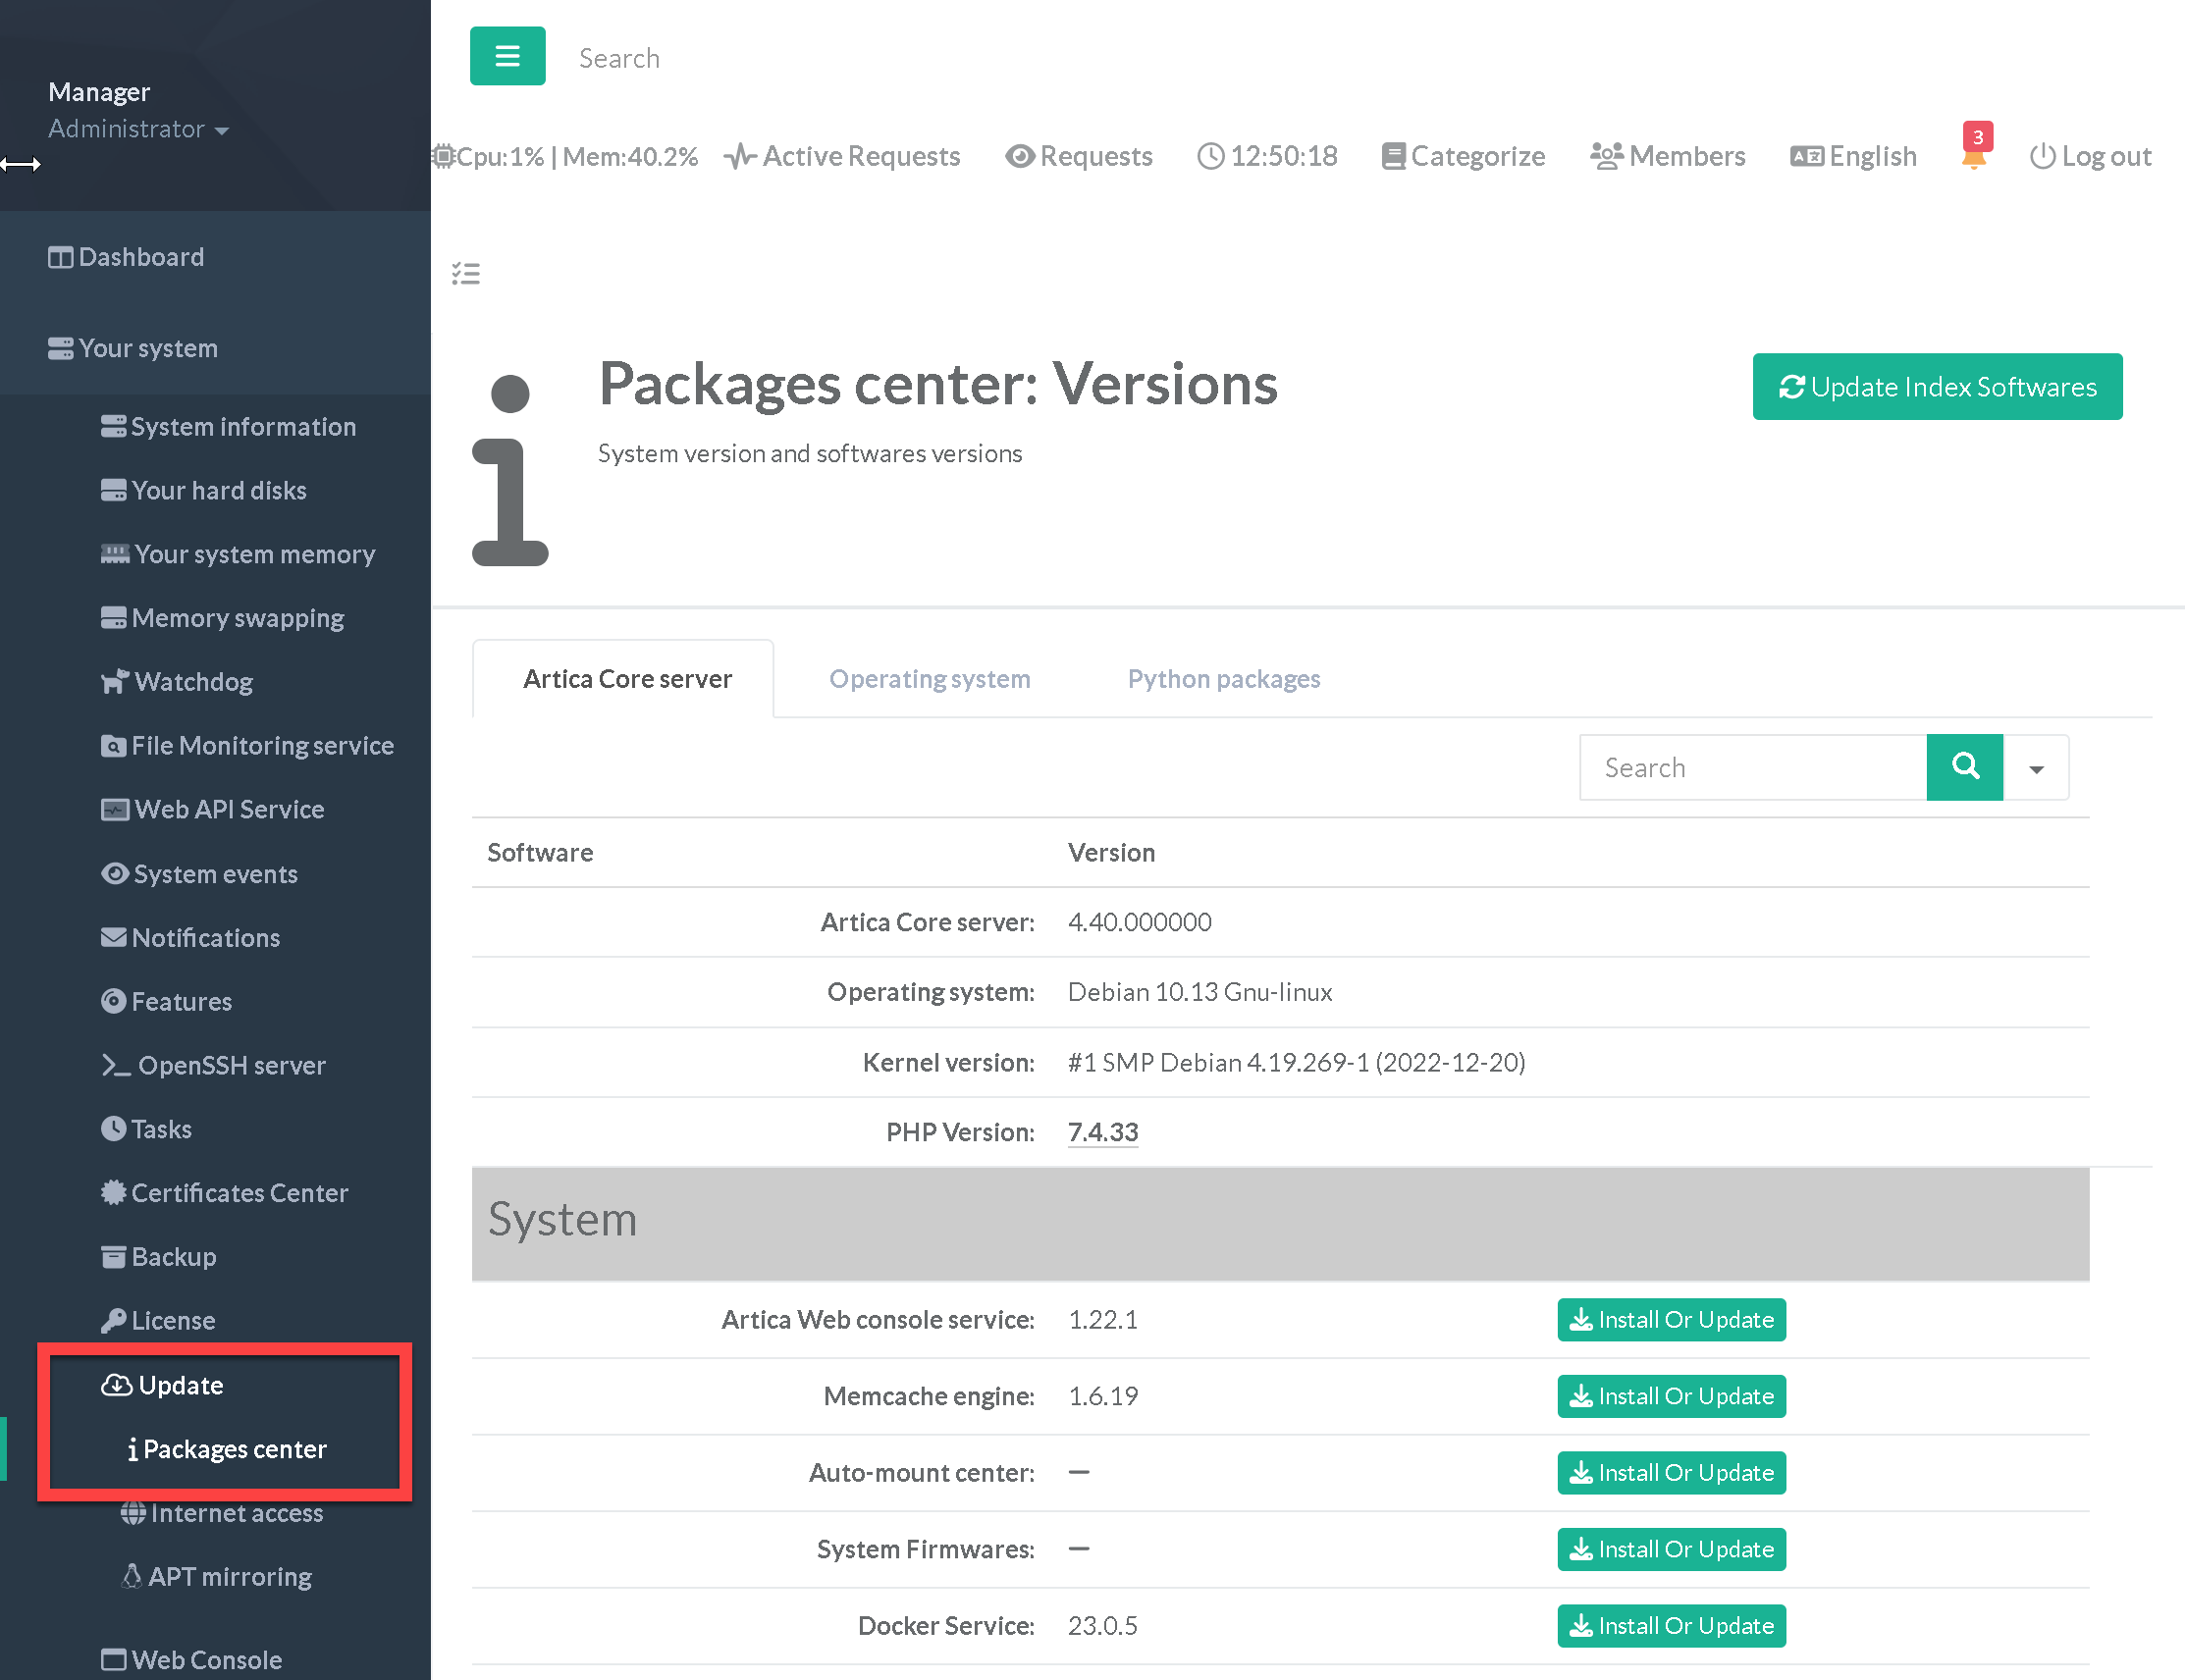Viewport: 2185px width, 1680px height.
Task: Click Update Index Softwares button
Action: click(x=1936, y=387)
